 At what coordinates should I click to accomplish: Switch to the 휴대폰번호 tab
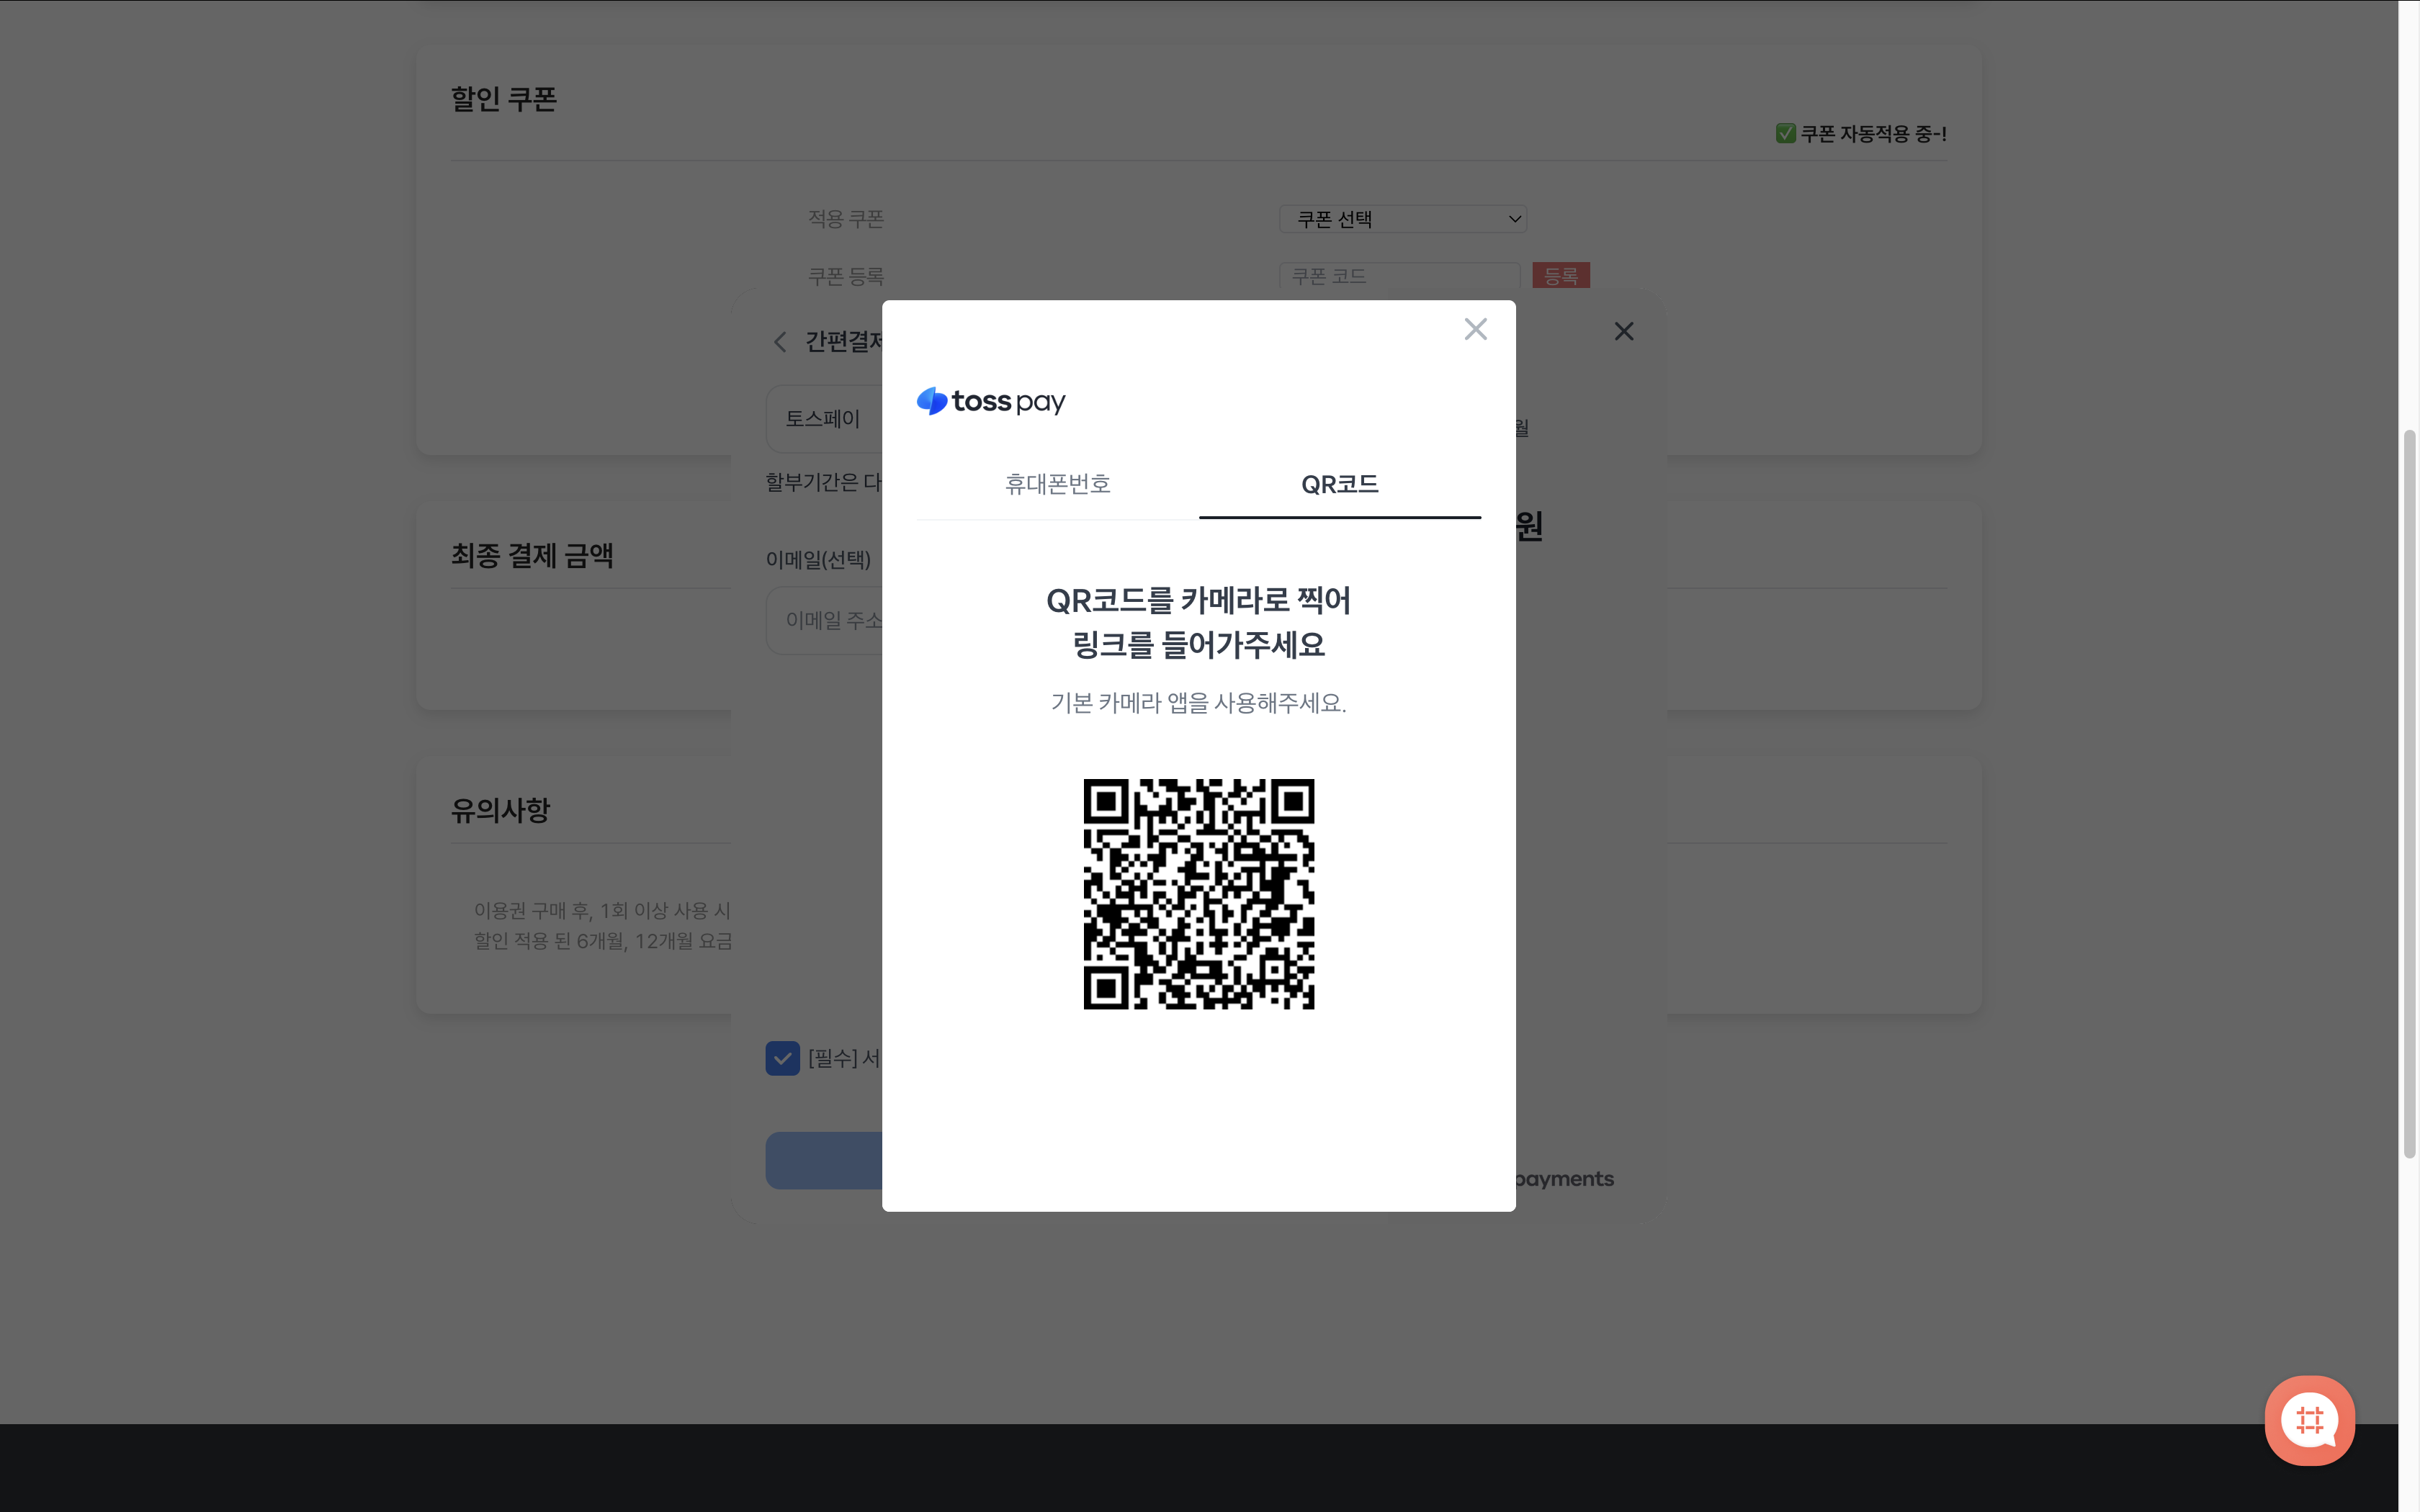1057,485
